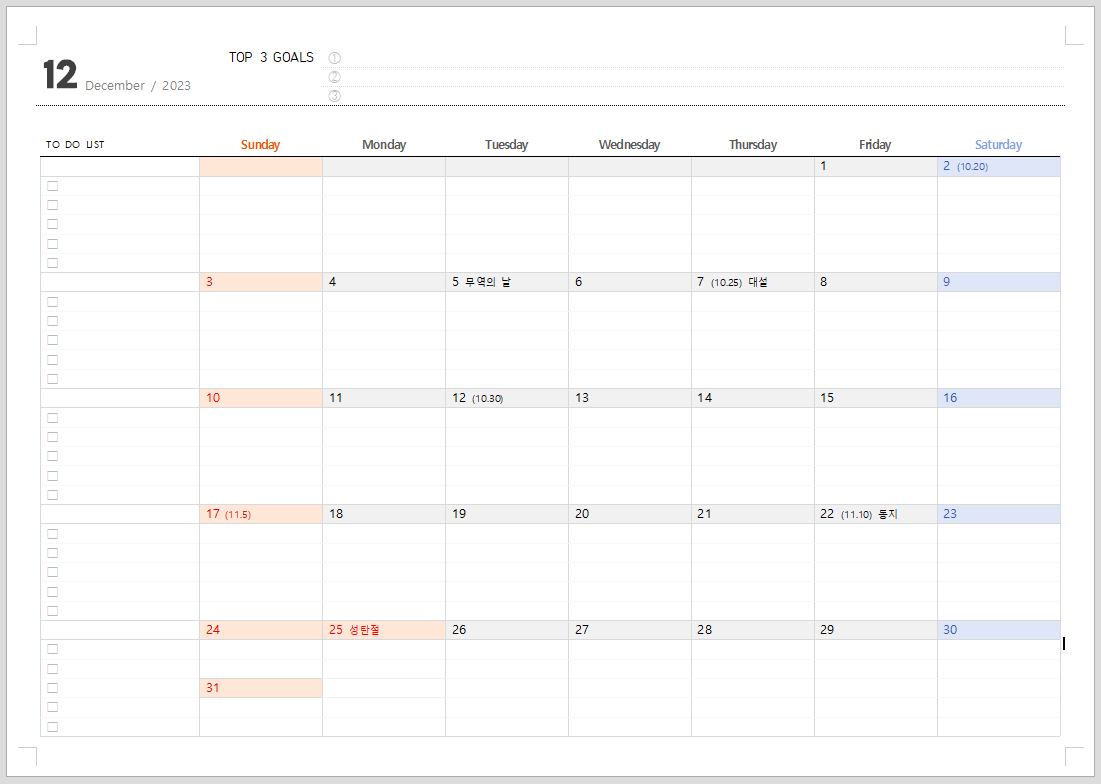
Task: Check the bottom-most to-do checkbox in the week of December 24
Action: point(53,727)
